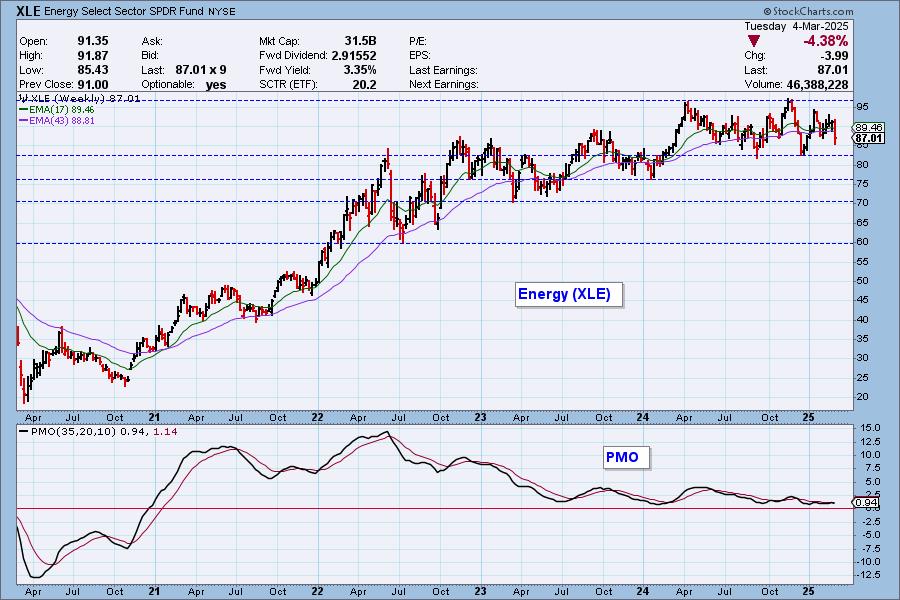Click the date 'Tuesday 4-Mar-2025'
The image size is (900, 600).
[796, 26]
